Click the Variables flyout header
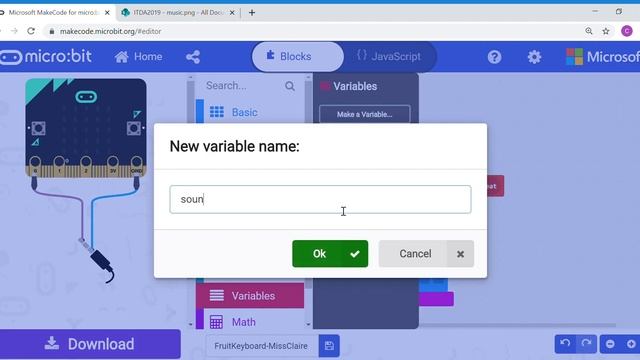The width and height of the screenshot is (640, 360). tap(355, 86)
